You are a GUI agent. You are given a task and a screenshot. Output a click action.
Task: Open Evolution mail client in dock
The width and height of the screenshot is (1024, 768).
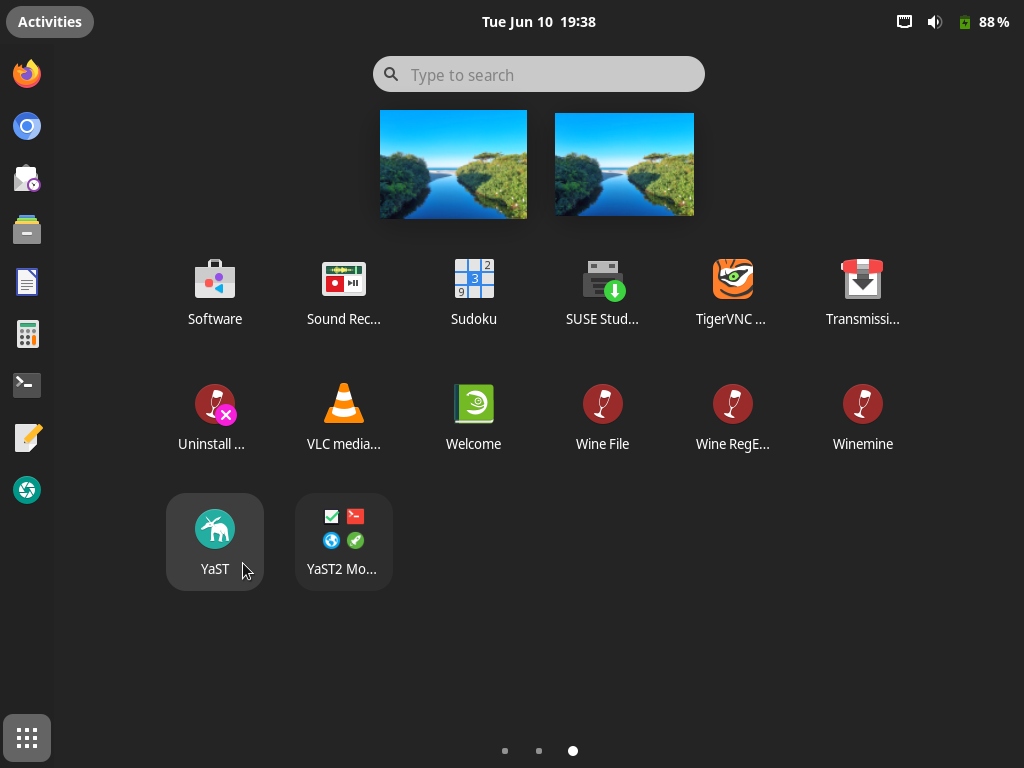click(27, 178)
